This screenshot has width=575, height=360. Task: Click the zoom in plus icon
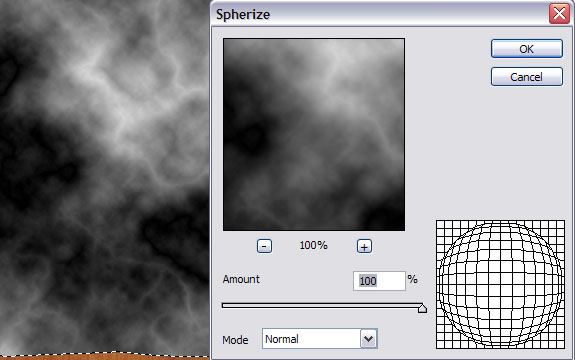[x=364, y=246]
